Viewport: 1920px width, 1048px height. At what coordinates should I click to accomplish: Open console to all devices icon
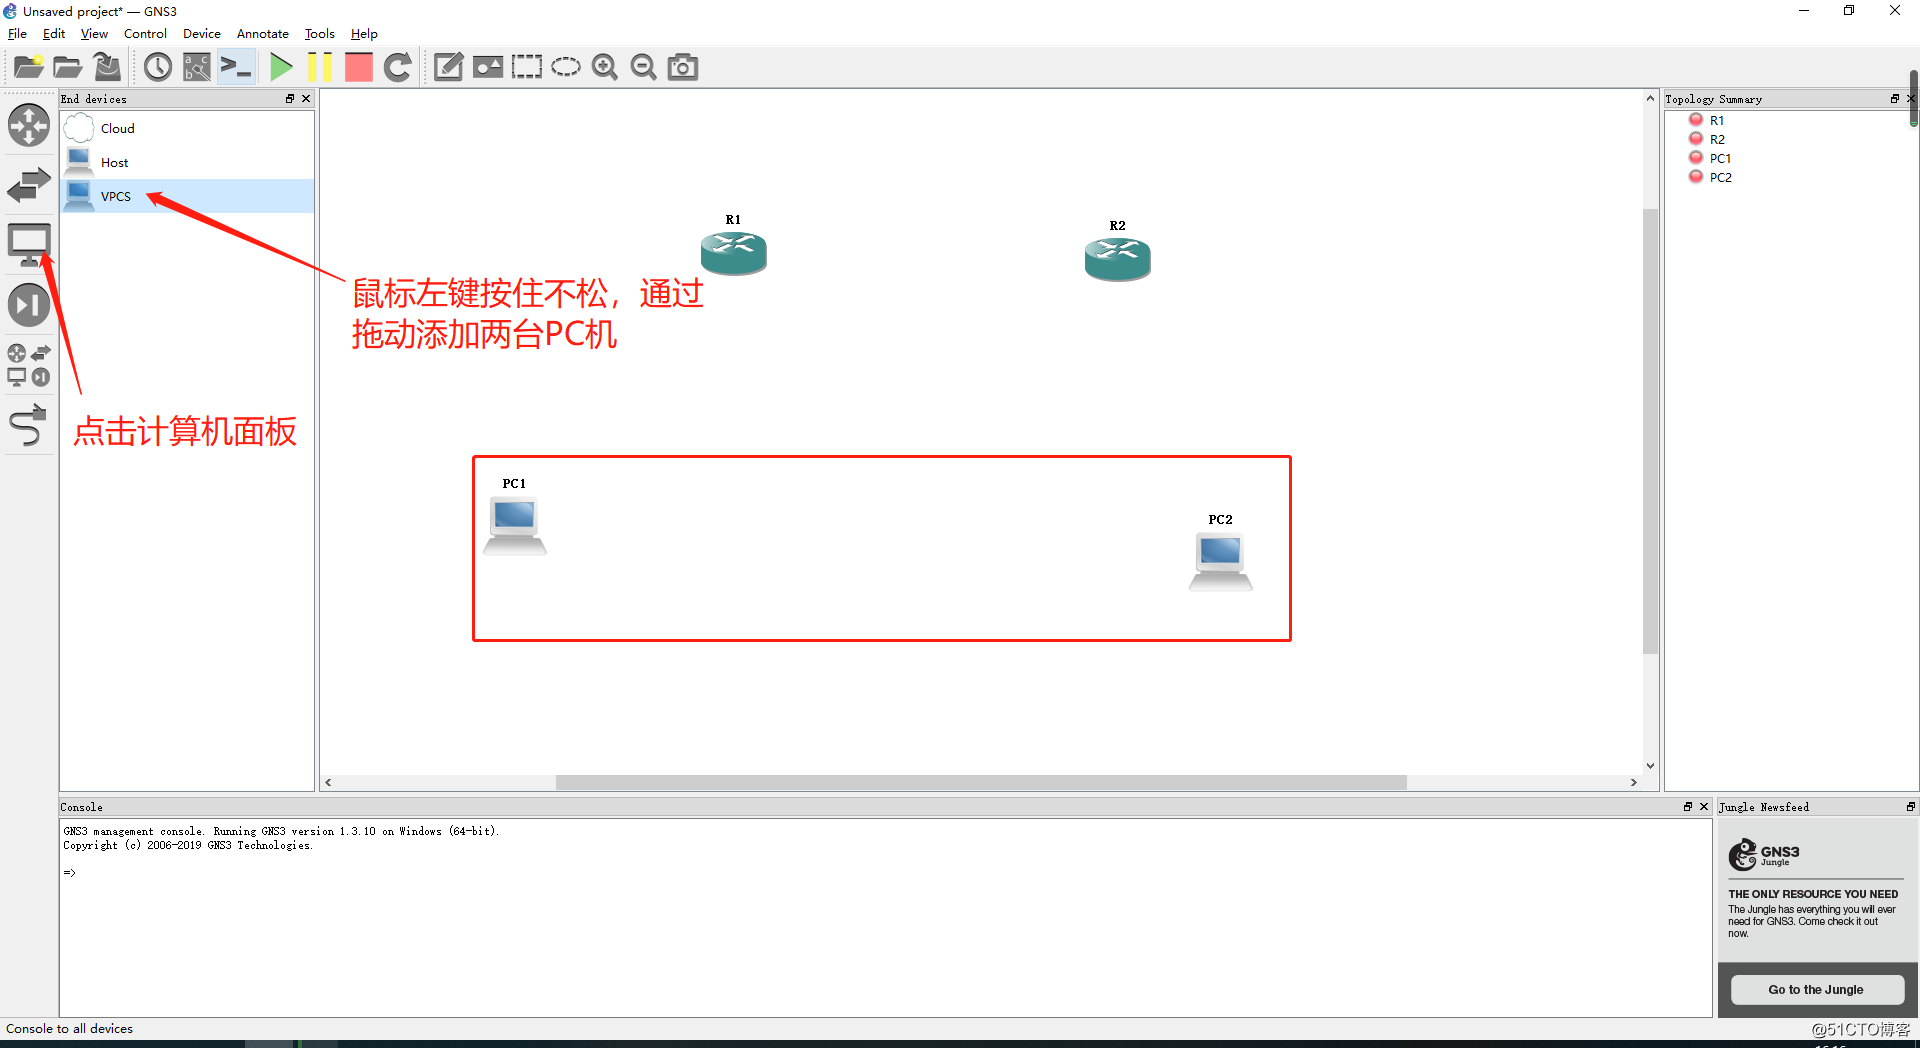[236, 67]
